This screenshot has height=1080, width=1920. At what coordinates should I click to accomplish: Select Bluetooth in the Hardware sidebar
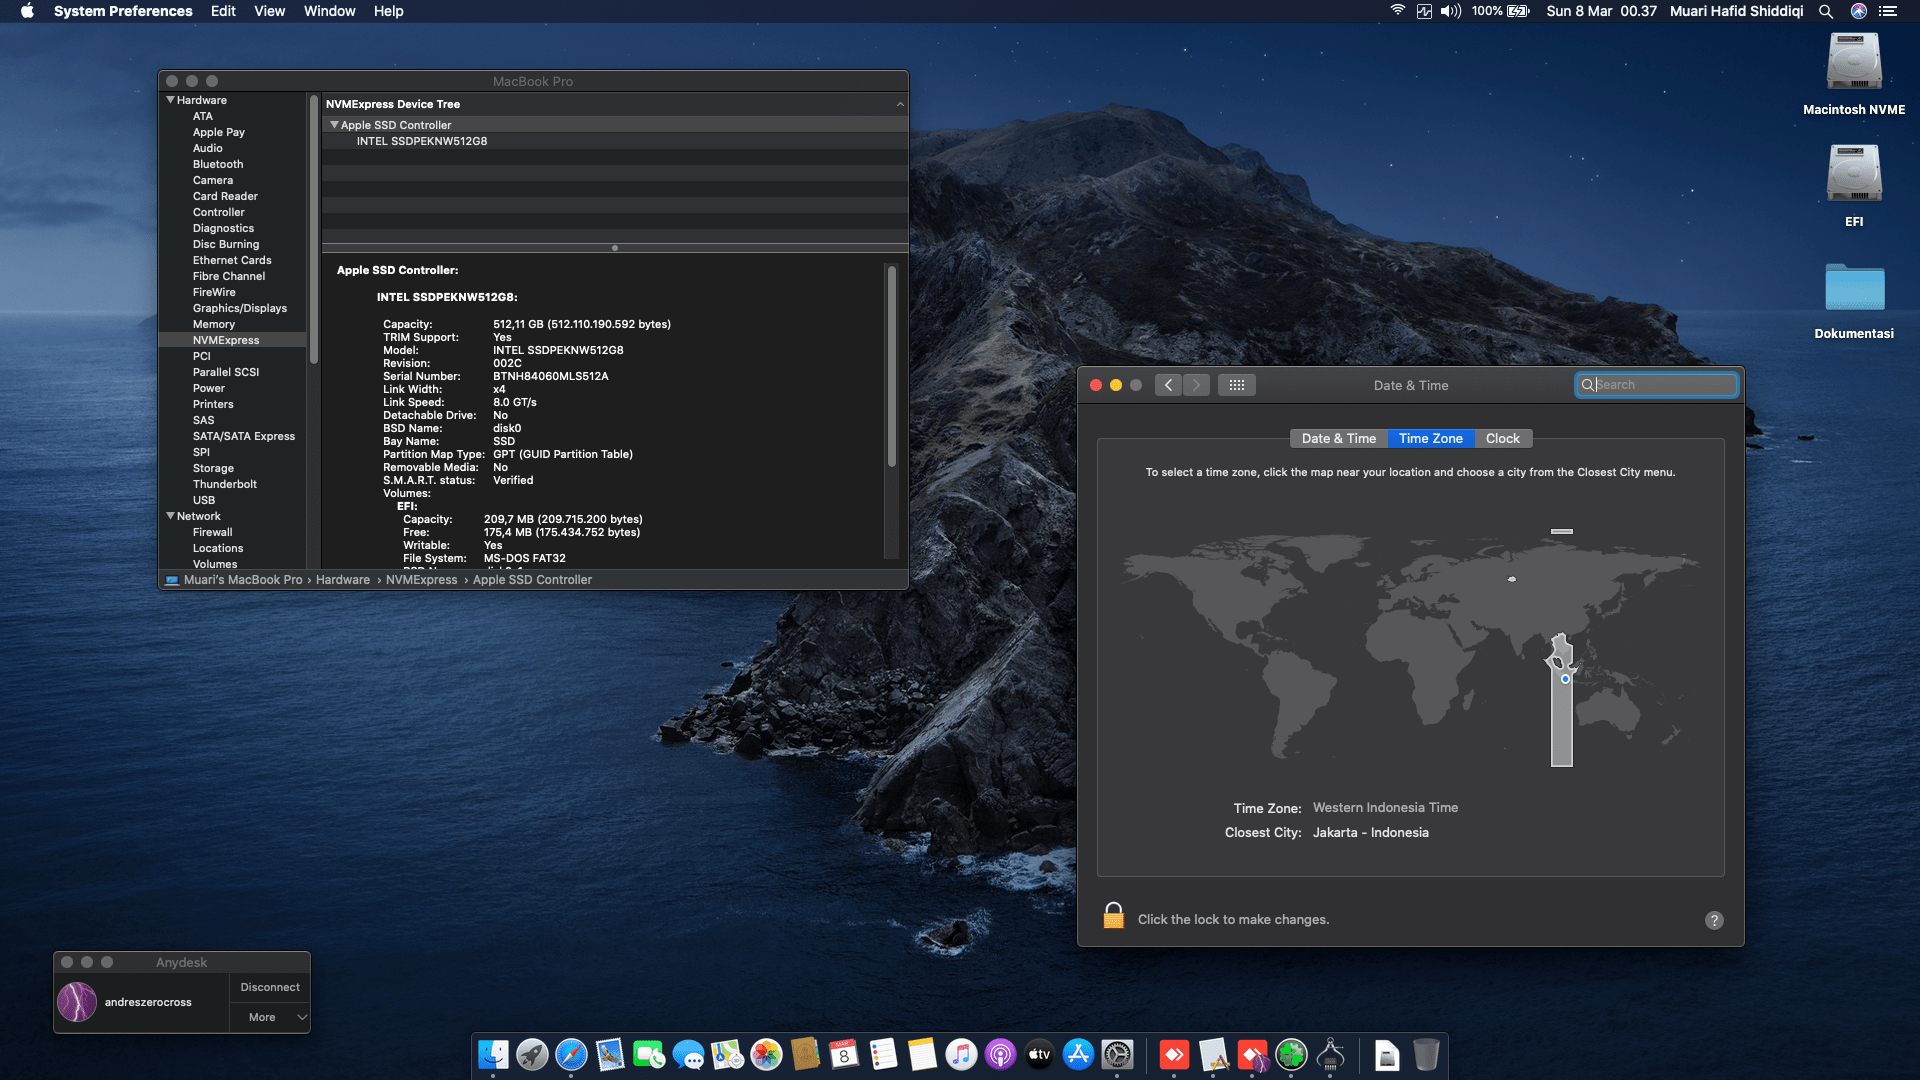coord(218,163)
